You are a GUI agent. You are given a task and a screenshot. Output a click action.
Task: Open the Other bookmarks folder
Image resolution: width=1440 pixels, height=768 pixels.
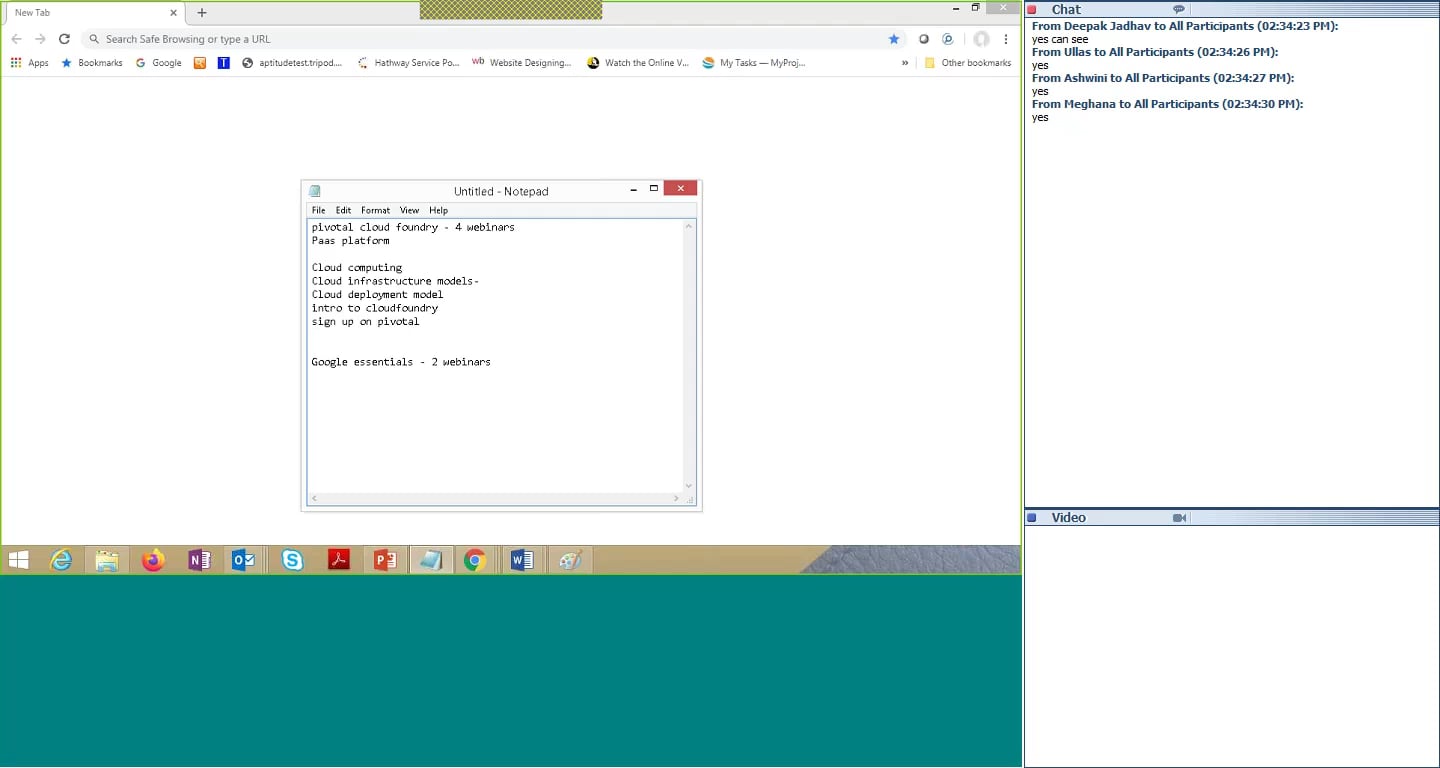coord(968,63)
